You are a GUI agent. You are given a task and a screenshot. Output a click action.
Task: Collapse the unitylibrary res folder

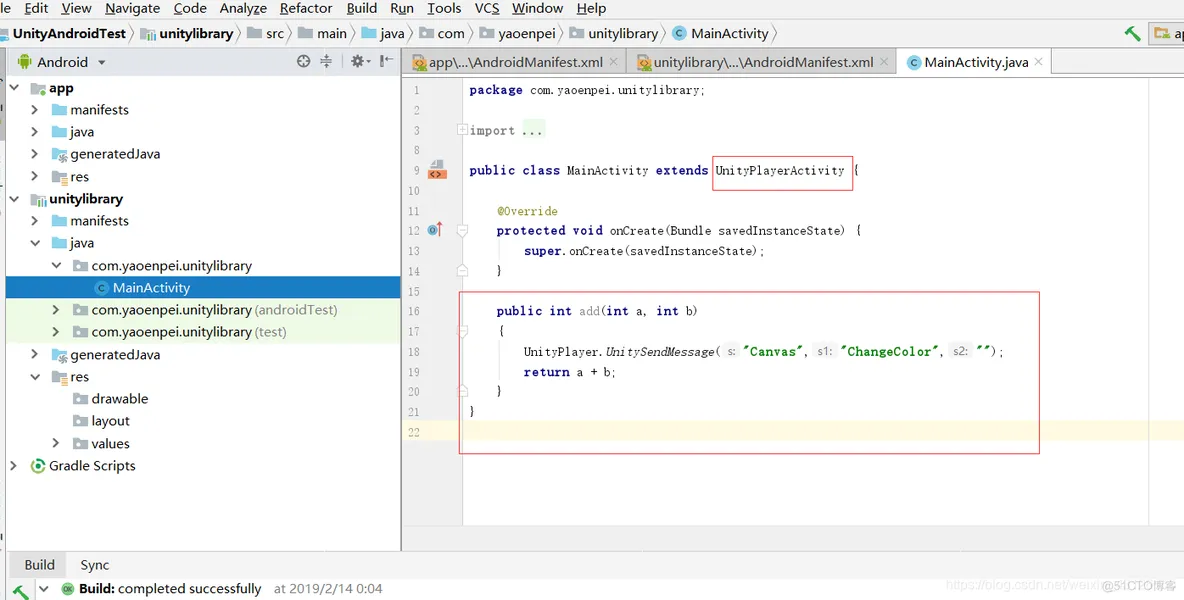point(35,377)
